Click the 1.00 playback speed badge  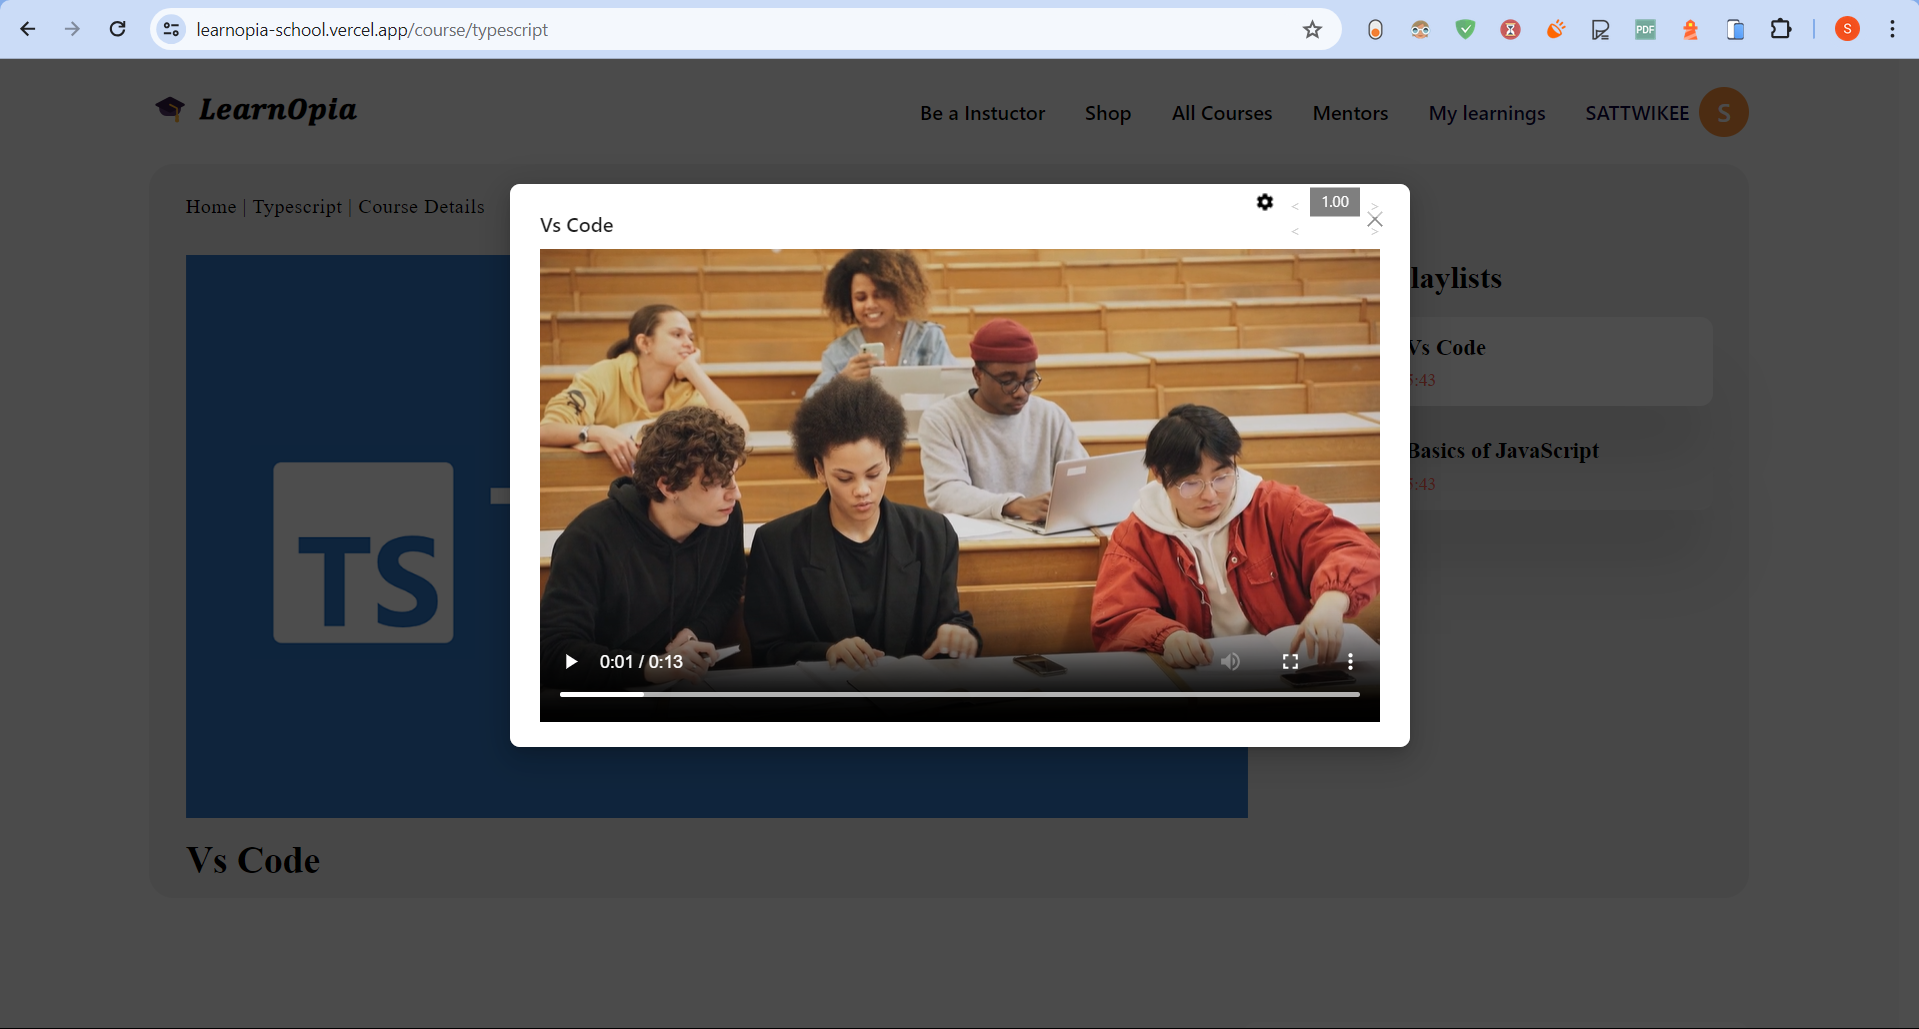click(1335, 202)
